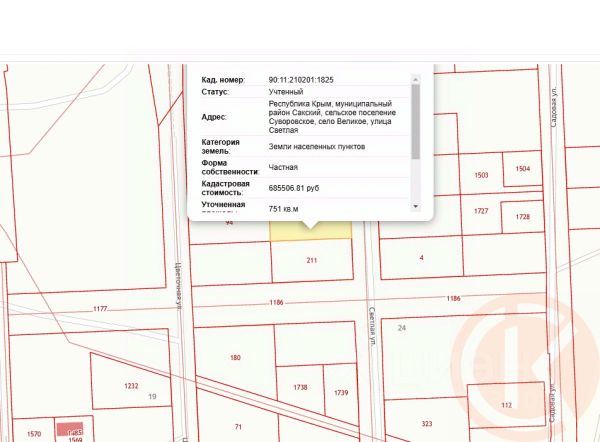The width and height of the screenshot is (600, 442).
Task: Select parcel 1728 on the map
Action: (x=523, y=217)
